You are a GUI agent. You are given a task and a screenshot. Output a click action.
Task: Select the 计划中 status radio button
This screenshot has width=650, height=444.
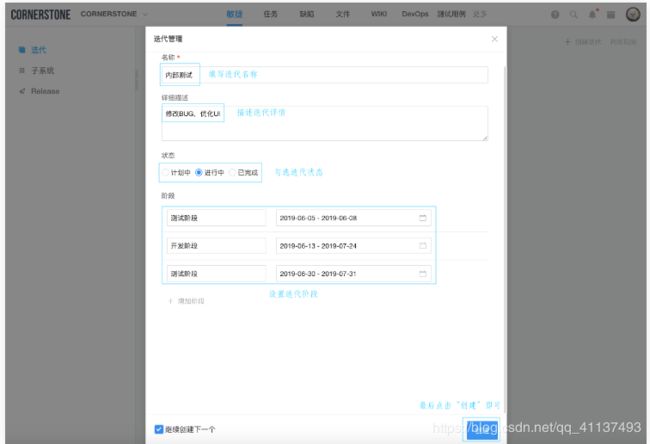pos(165,172)
